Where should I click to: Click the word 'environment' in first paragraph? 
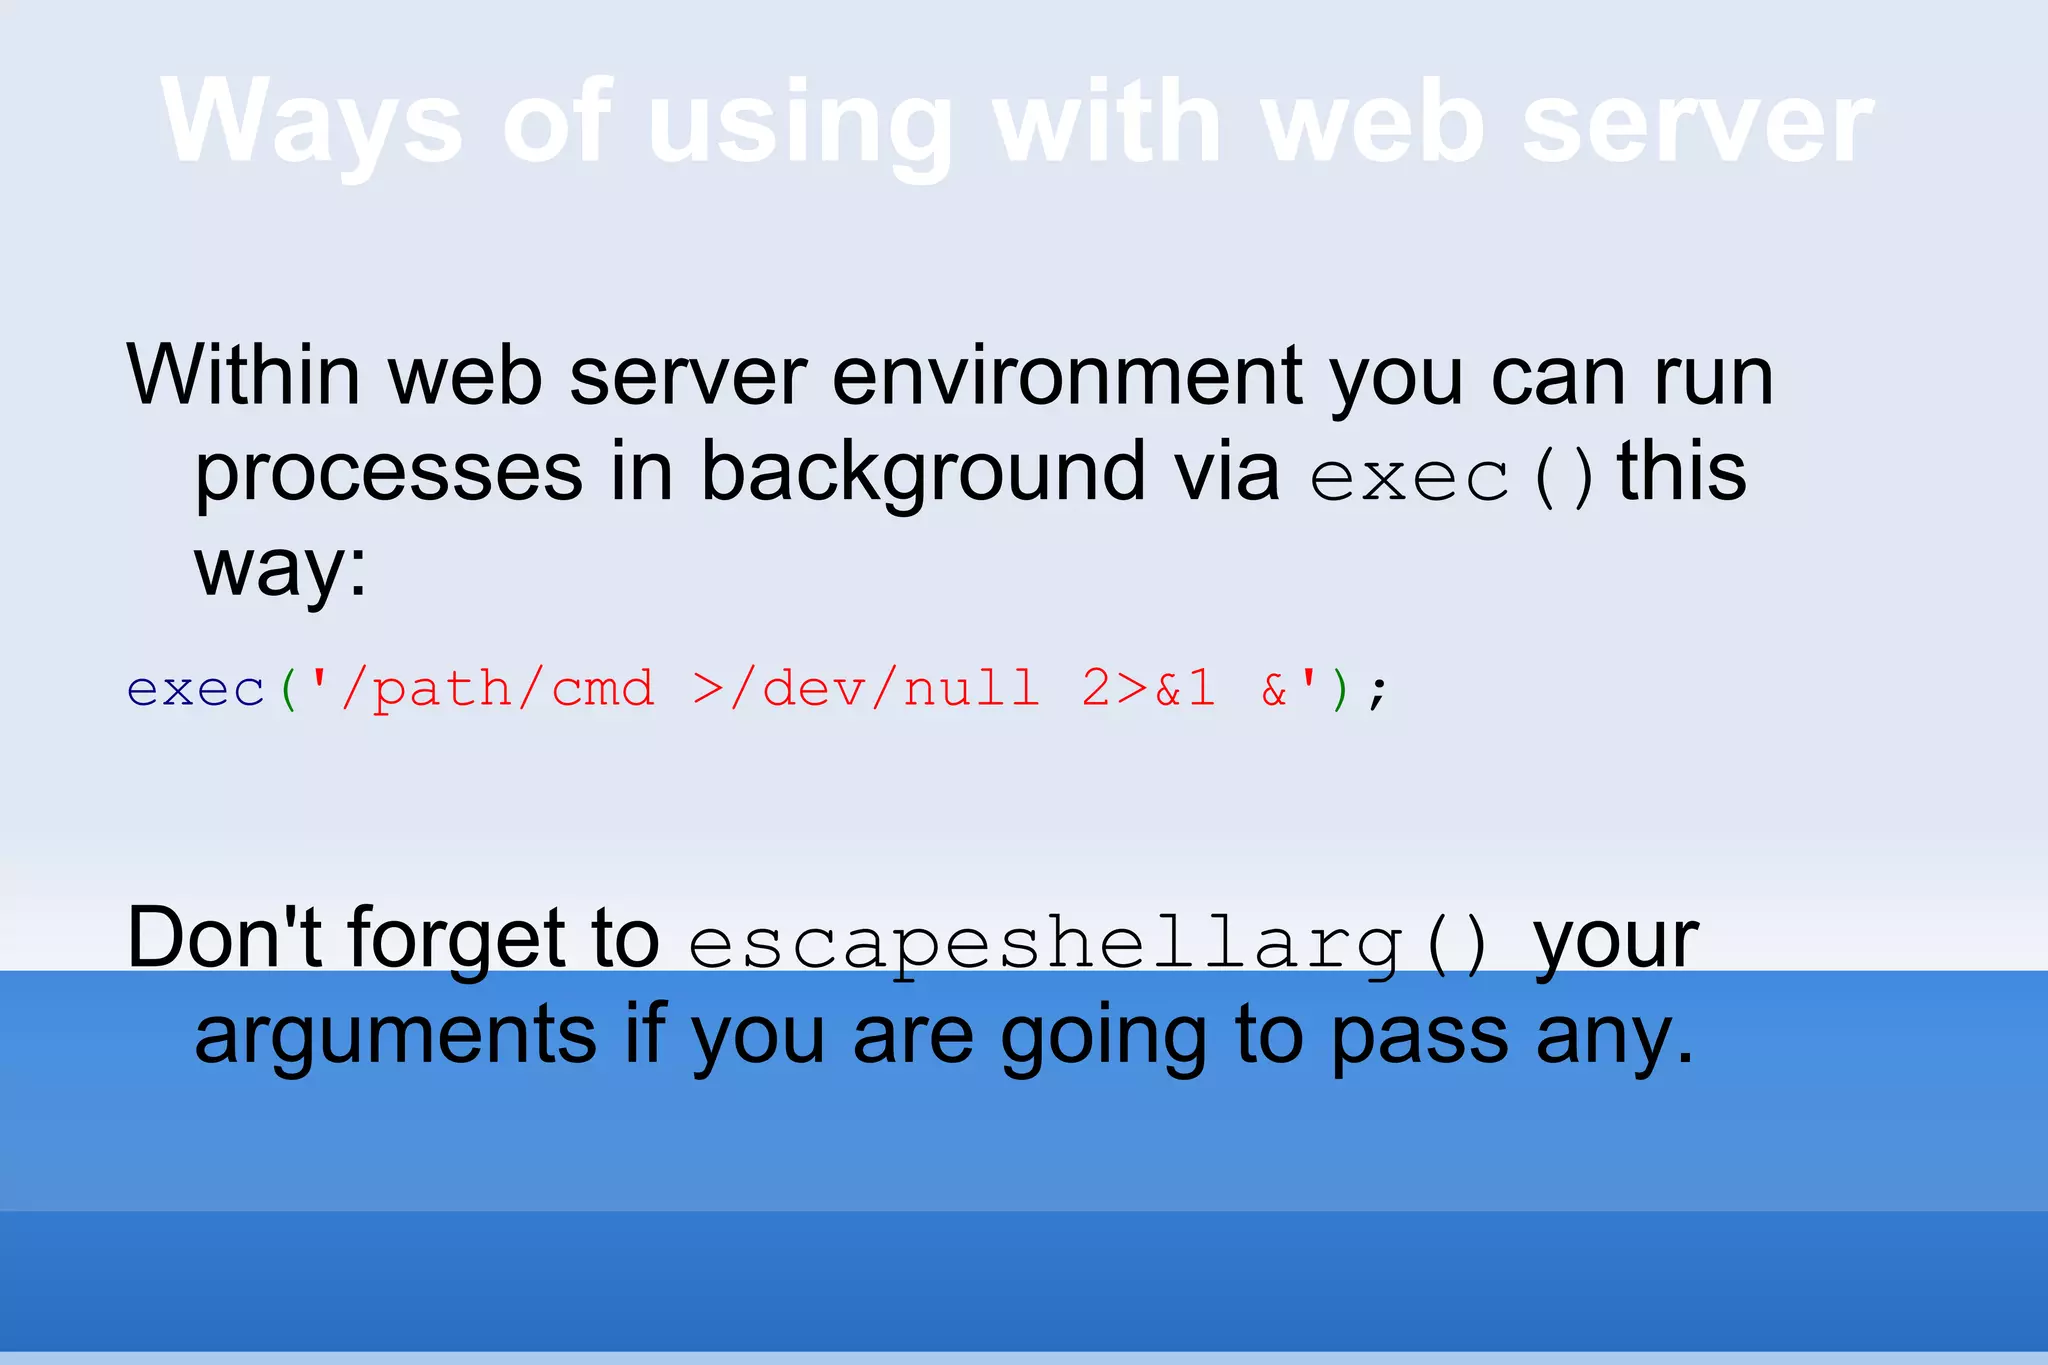[1067, 376]
